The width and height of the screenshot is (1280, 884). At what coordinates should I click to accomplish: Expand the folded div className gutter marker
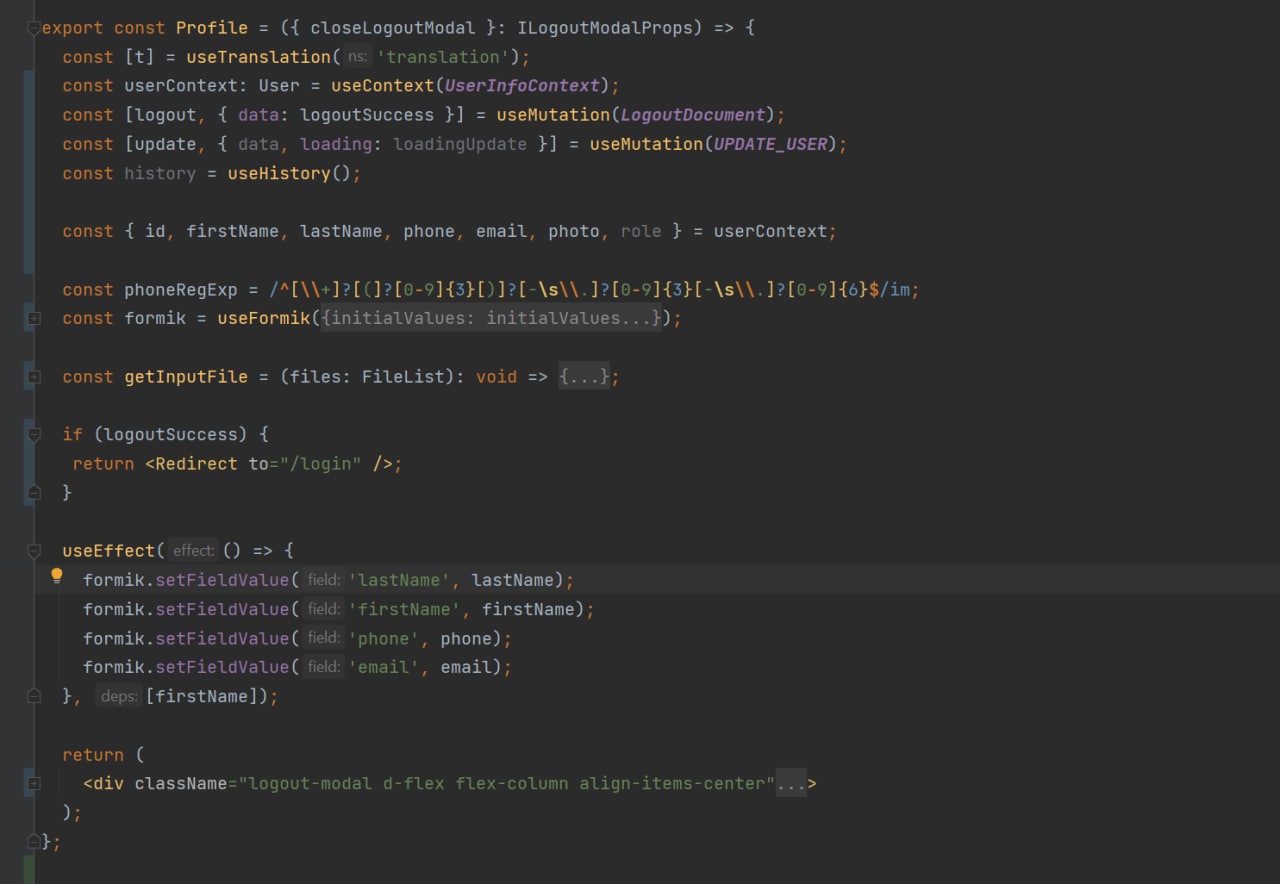tap(34, 784)
